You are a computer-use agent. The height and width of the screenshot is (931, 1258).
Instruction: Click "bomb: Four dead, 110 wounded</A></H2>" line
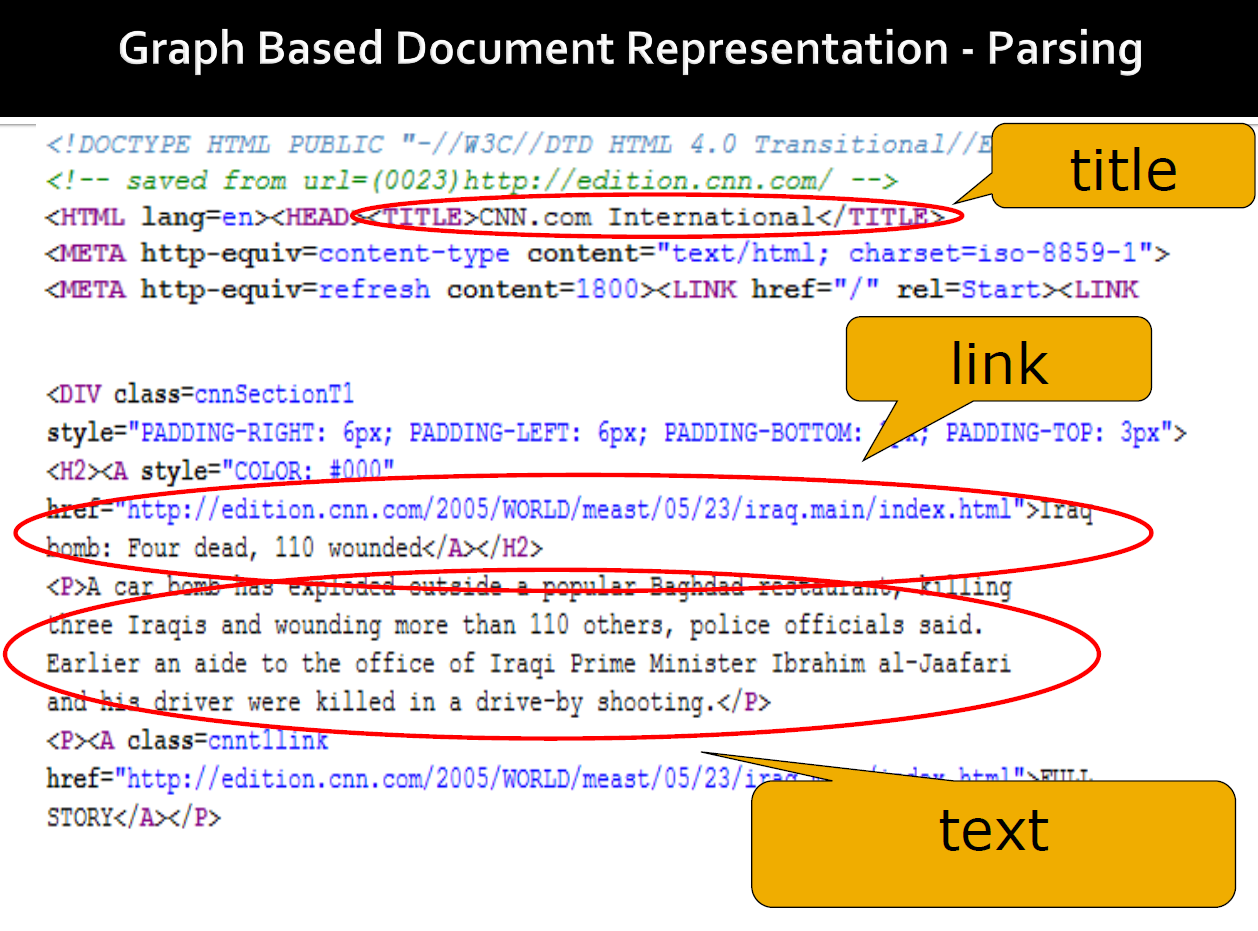[295, 548]
